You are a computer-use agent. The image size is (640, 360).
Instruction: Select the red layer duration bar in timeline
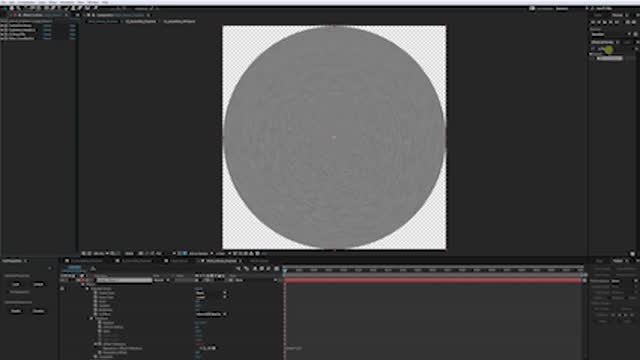coord(433,280)
